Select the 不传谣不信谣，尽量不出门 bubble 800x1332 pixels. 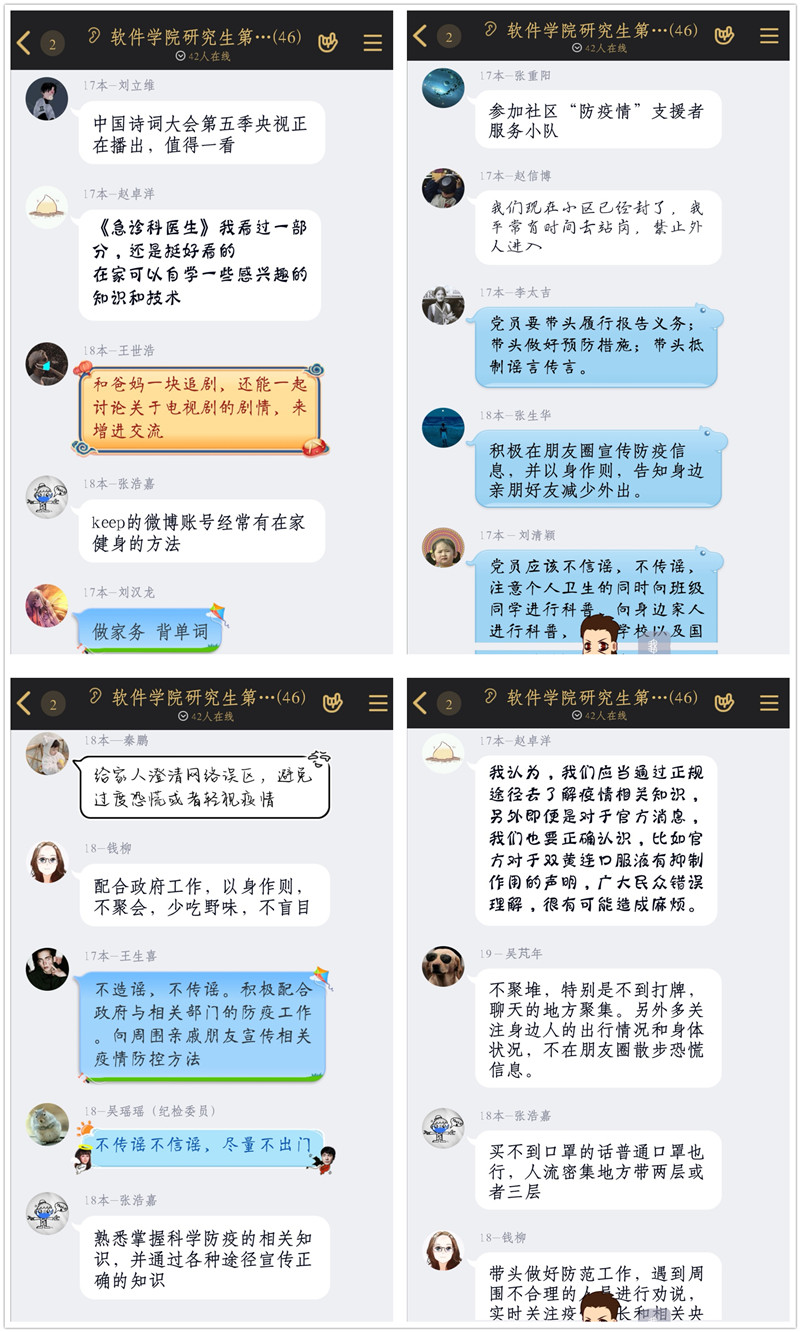point(203,1145)
